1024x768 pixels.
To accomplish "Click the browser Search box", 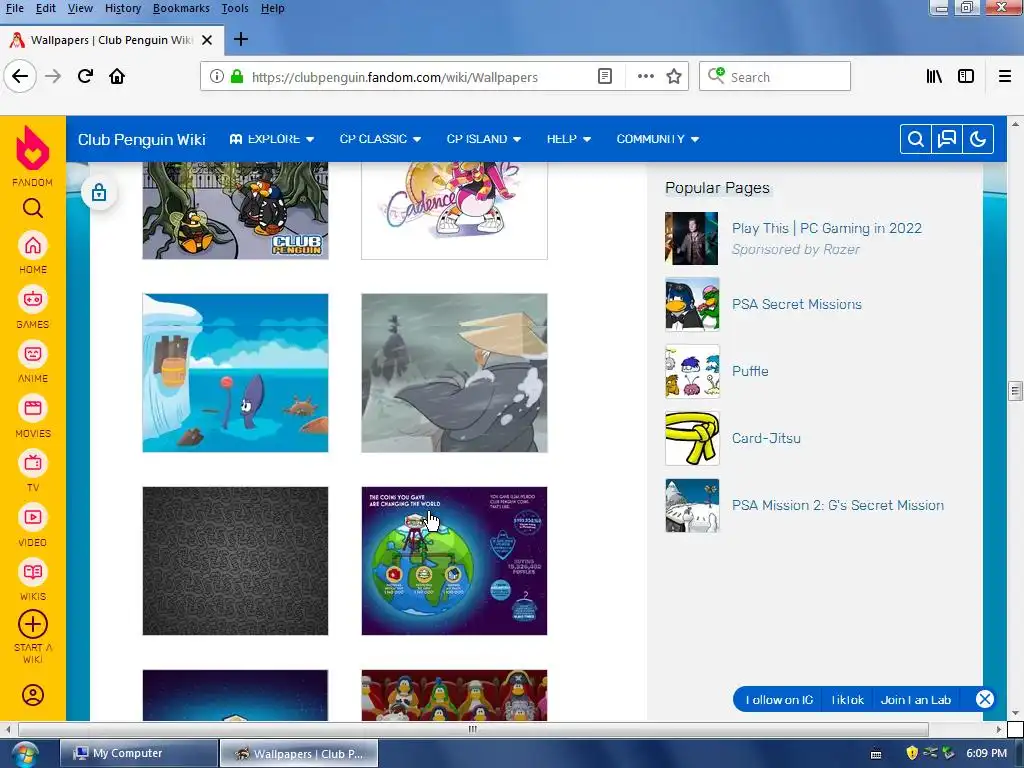I will tap(775, 76).
